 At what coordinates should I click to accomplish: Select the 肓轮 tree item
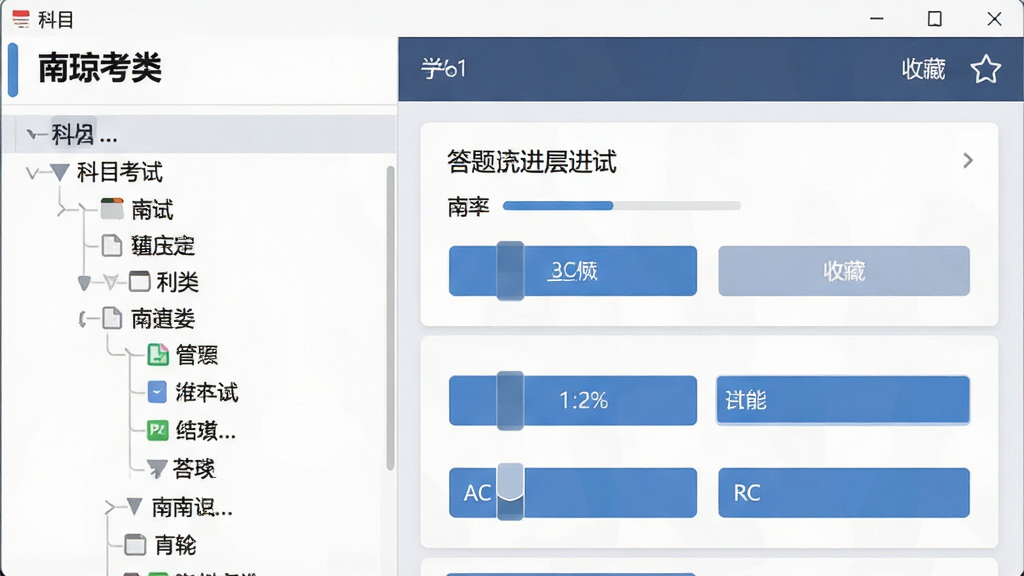(x=175, y=545)
